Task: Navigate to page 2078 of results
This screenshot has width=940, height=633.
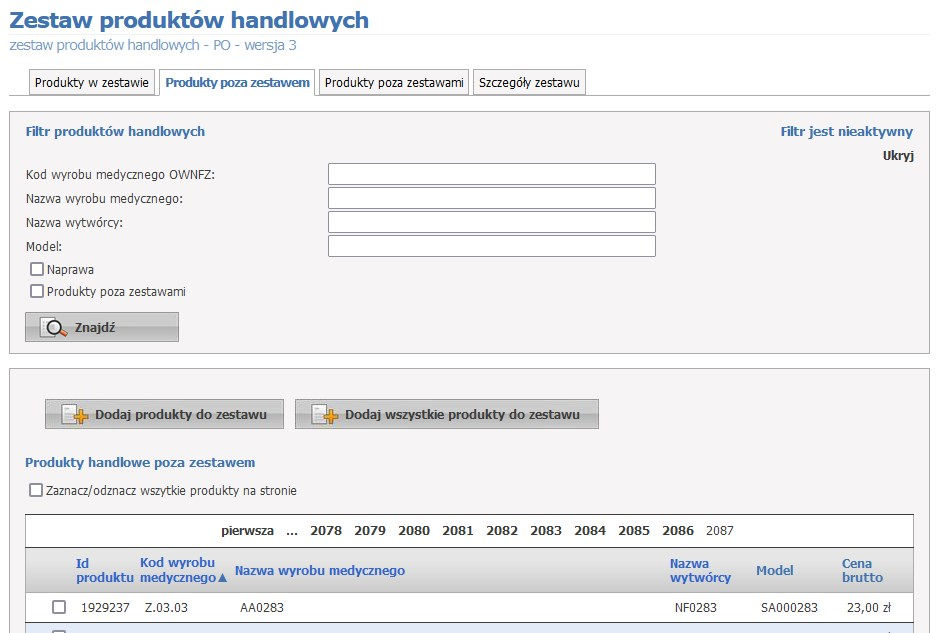Action: (x=326, y=531)
